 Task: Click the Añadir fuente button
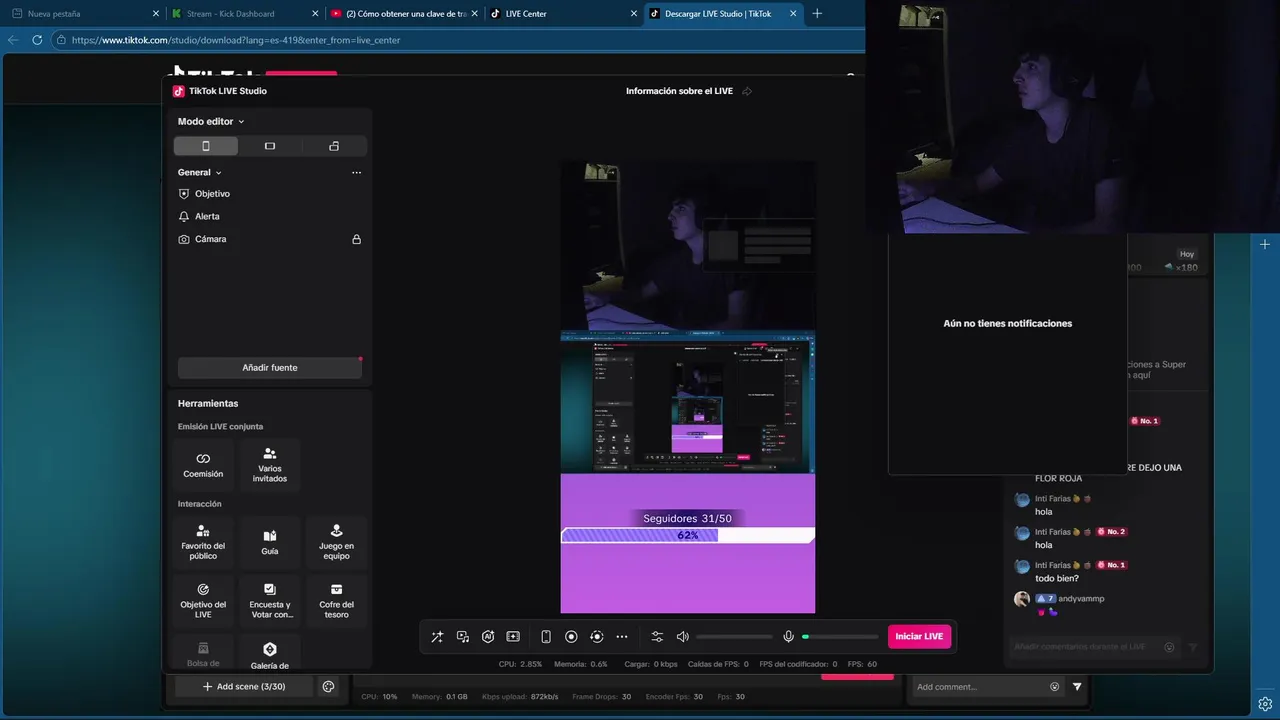pos(270,368)
